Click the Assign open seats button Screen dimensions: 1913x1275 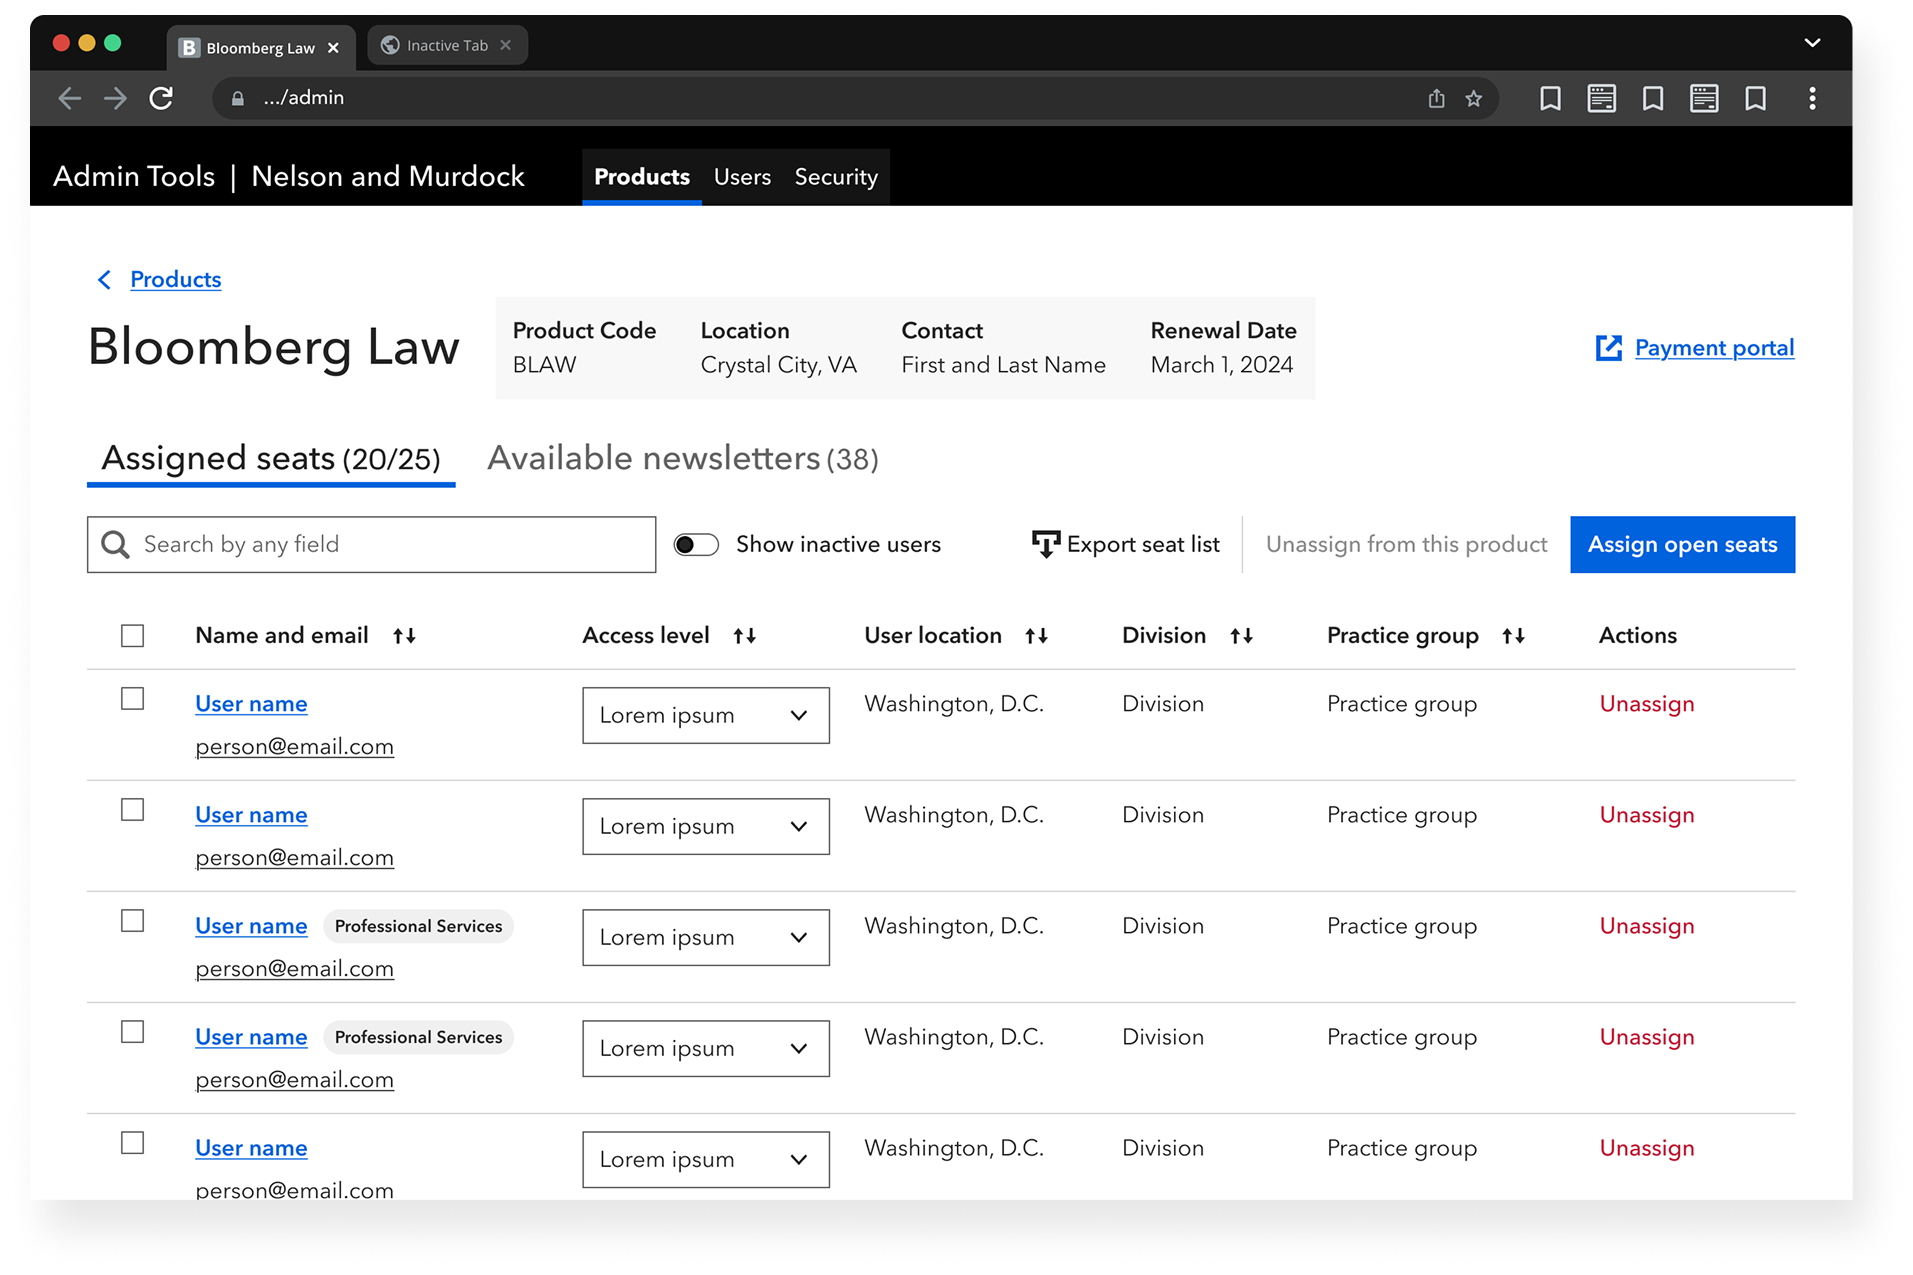click(1681, 544)
